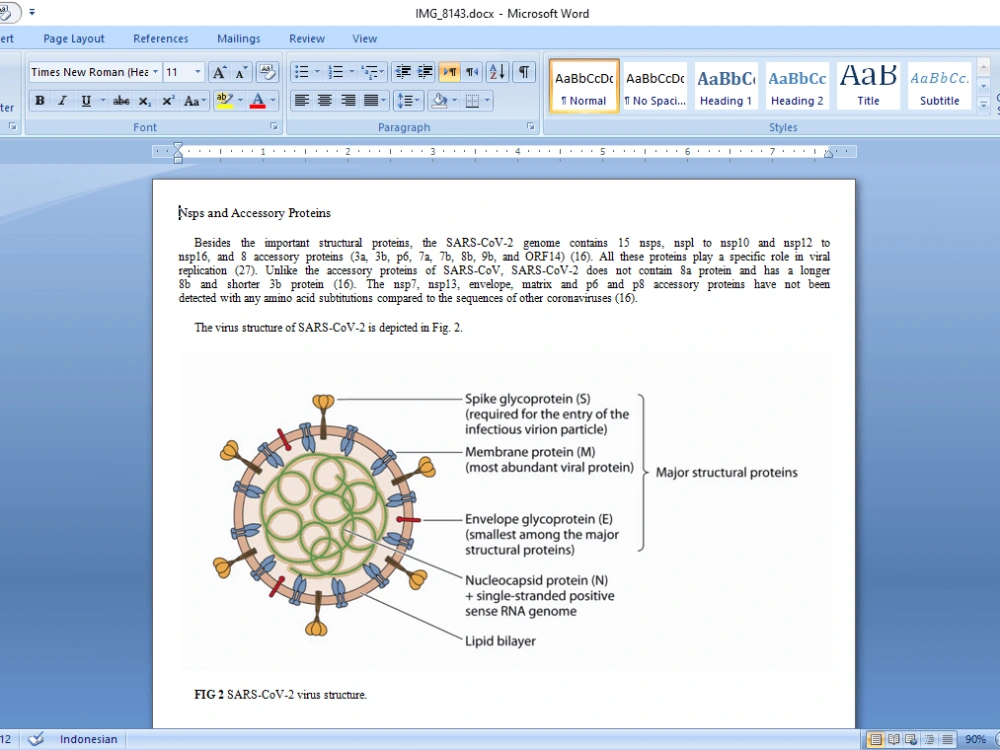The width and height of the screenshot is (1000, 750).
Task: Switch to Outline view
Action: click(929, 740)
